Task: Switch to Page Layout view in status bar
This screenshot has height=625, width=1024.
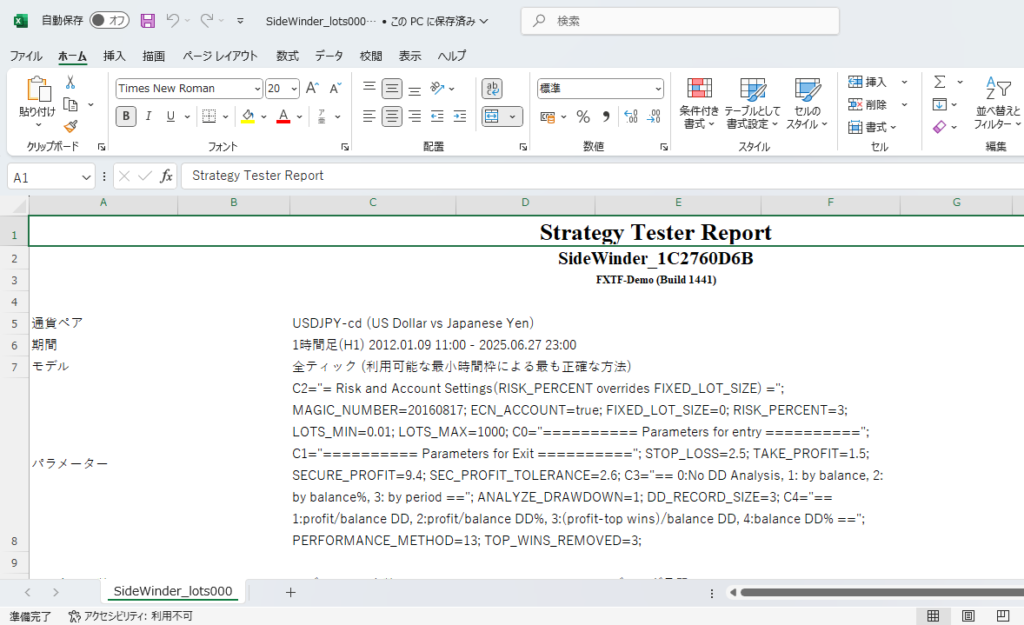Action: (x=968, y=616)
